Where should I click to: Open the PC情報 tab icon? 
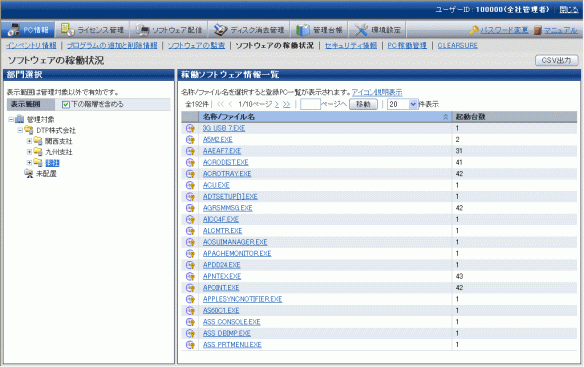point(14,30)
